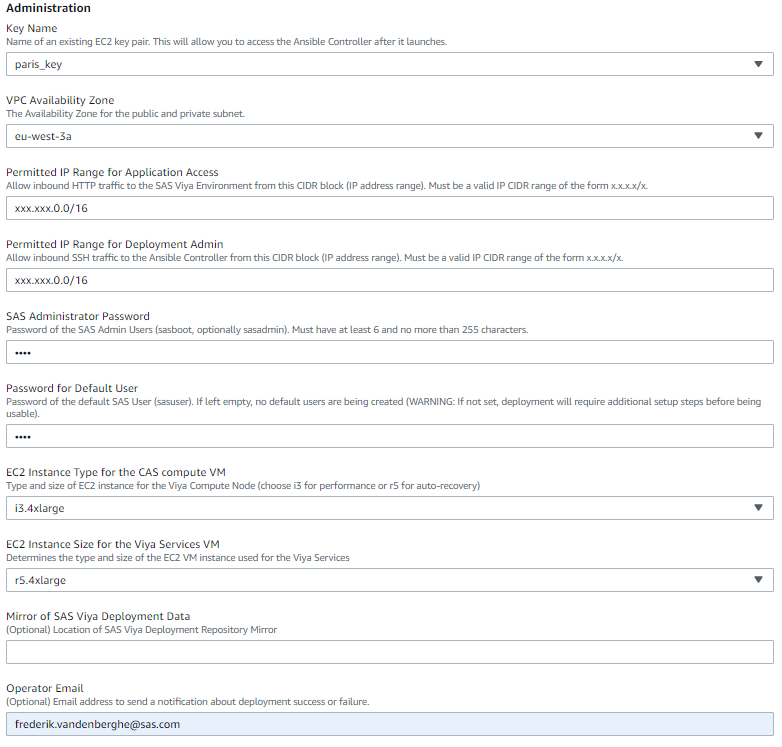Focus the Deployment Admin IP range field
The width and height of the screenshot is (782, 747).
(x=390, y=280)
